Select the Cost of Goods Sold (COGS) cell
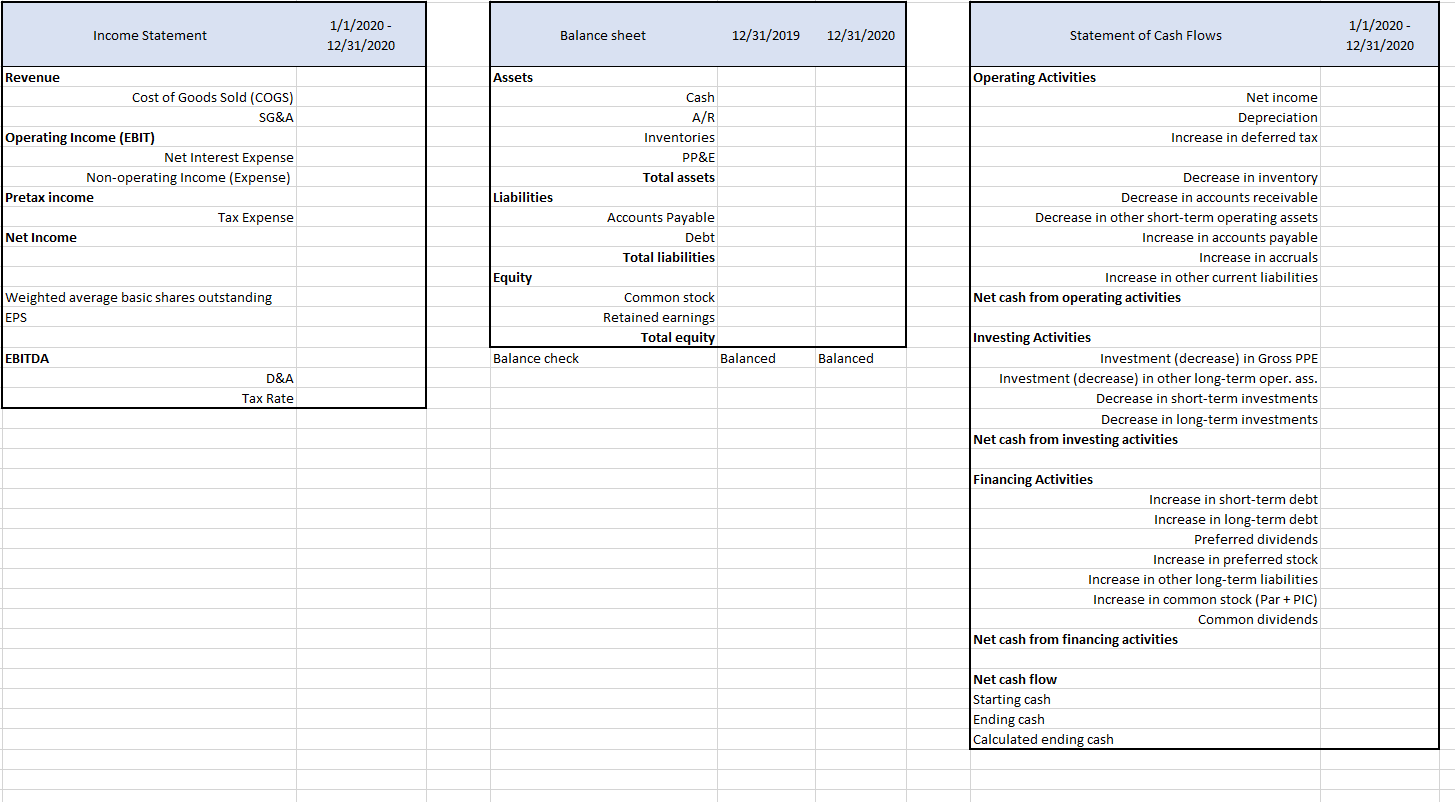 (x=212, y=97)
